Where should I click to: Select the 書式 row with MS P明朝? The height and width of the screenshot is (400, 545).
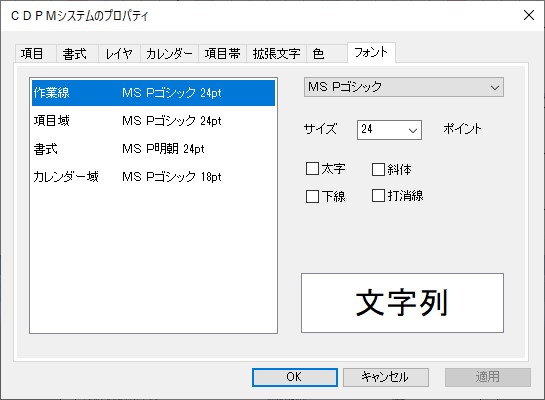tap(153, 149)
